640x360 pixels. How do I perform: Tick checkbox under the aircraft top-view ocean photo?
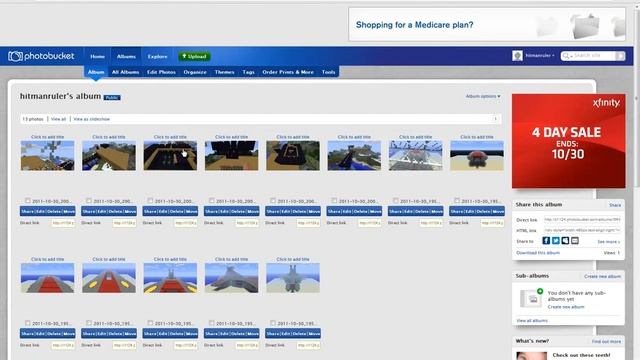click(x=273, y=323)
